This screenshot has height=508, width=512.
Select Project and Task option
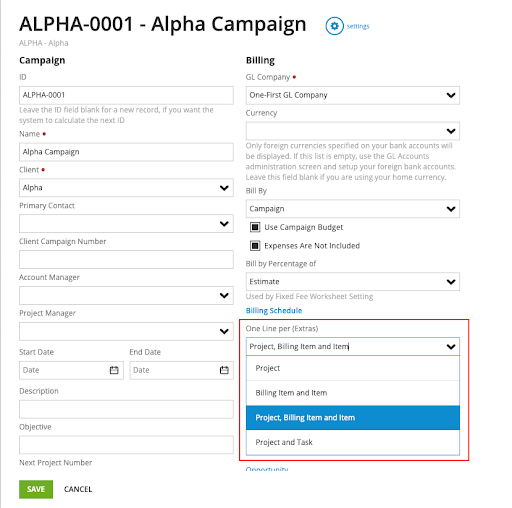[x=353, y=442]
